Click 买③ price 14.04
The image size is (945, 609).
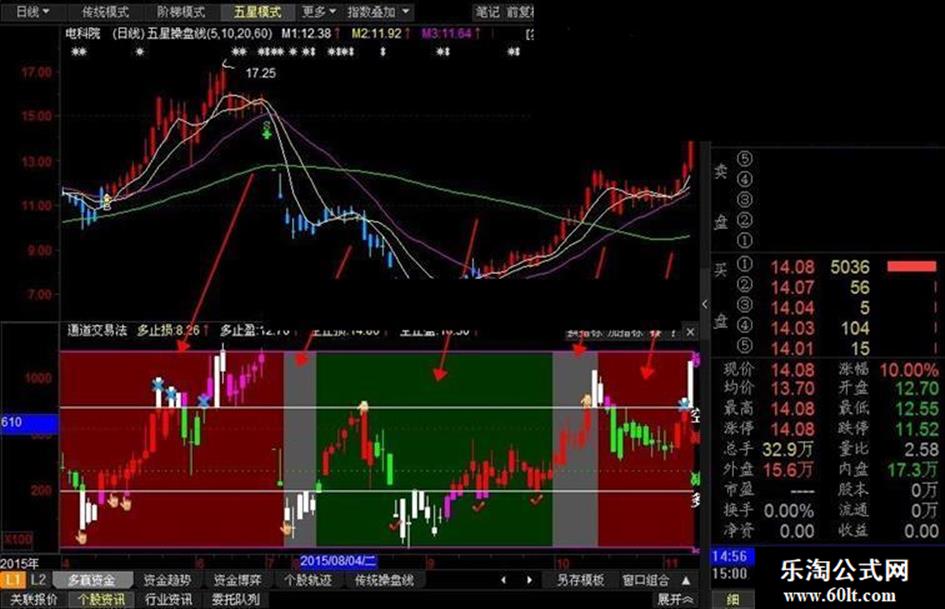792,308
